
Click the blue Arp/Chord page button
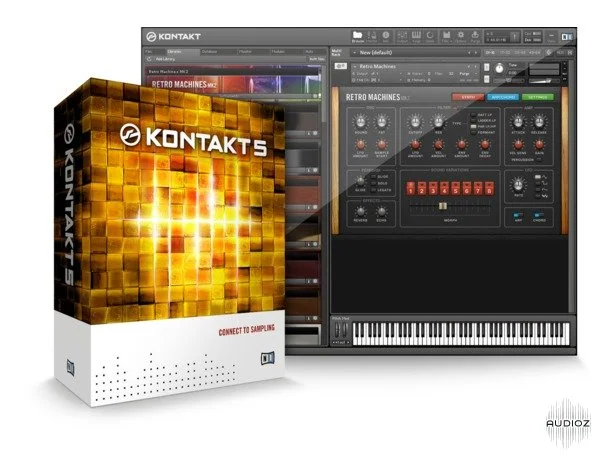pos(503,97)
